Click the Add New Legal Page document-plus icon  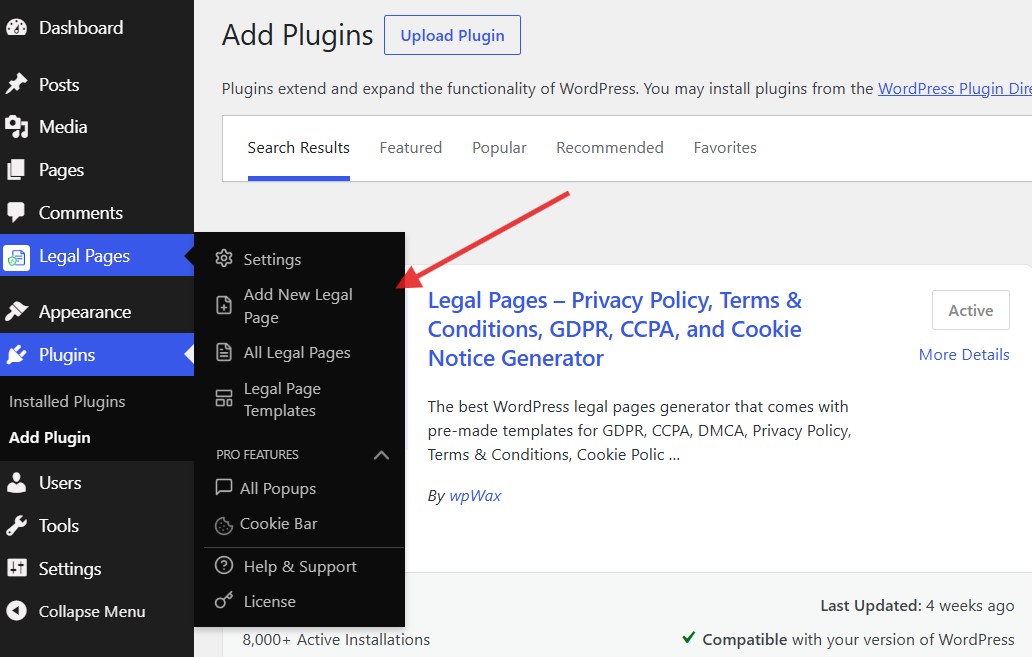coord(224,305)
